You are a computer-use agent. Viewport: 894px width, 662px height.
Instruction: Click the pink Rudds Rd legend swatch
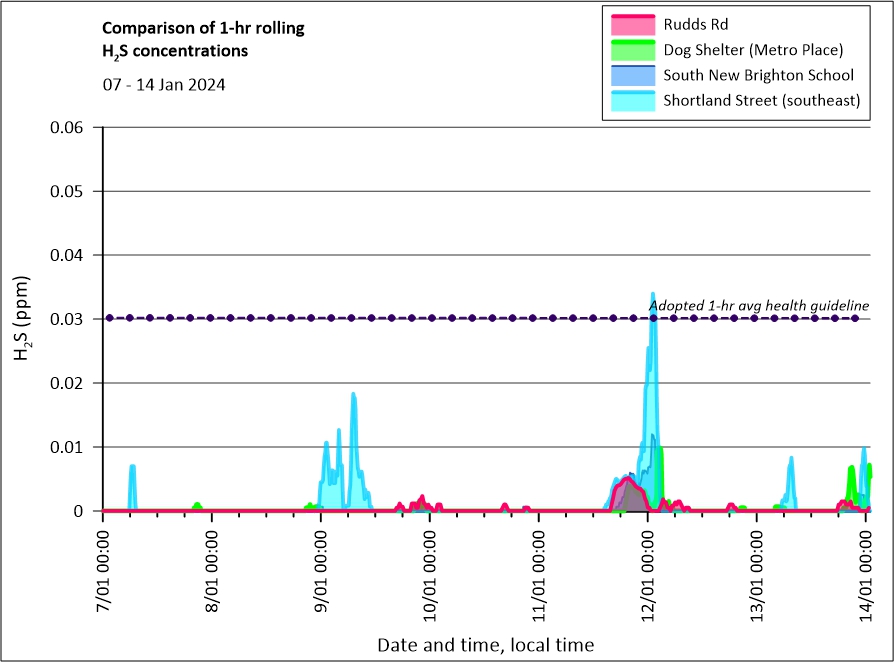[x=632, y=24]
